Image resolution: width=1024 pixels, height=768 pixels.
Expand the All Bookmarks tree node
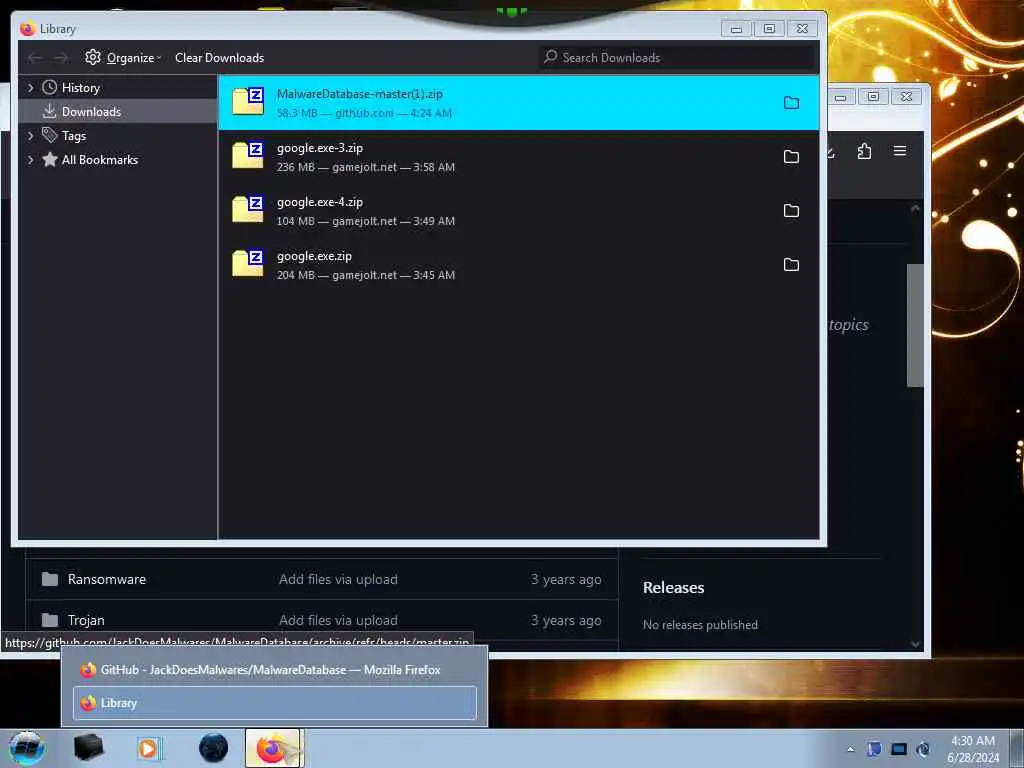30,159
